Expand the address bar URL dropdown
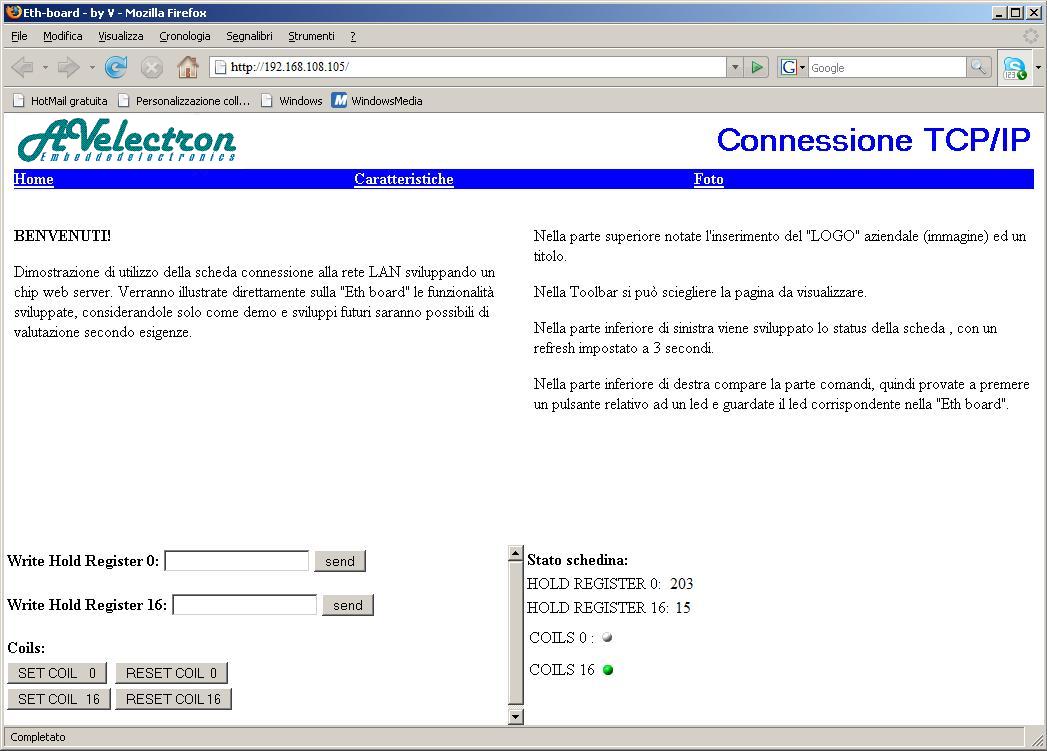This screenshot has height=751, width=1047. [735, 67]
